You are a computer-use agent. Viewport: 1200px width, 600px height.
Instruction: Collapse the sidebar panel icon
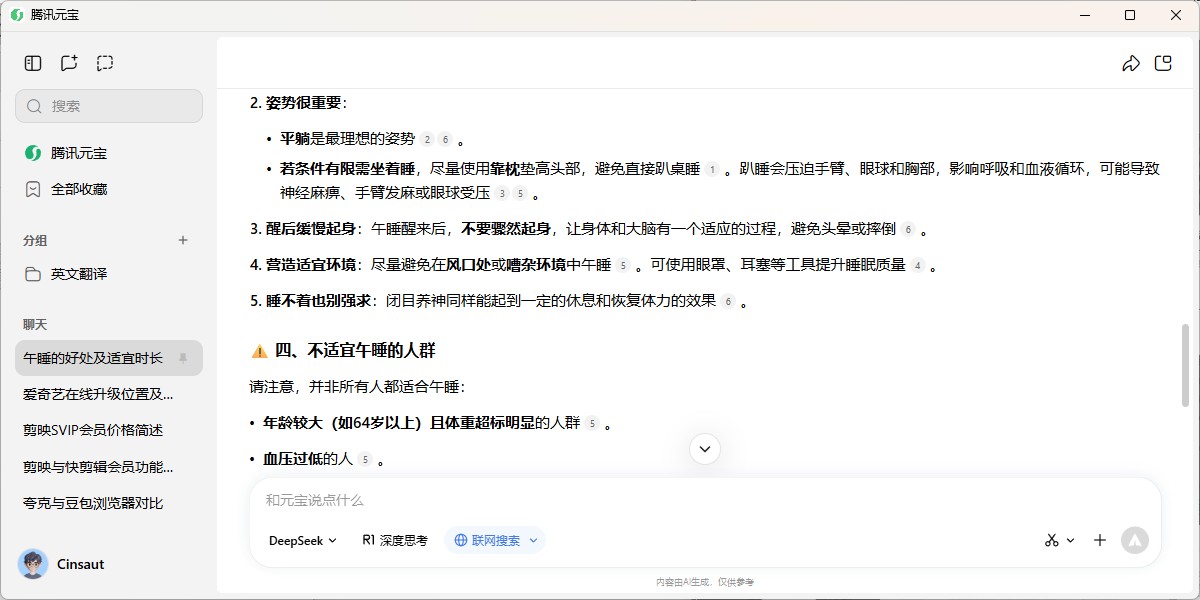(33, 63)
